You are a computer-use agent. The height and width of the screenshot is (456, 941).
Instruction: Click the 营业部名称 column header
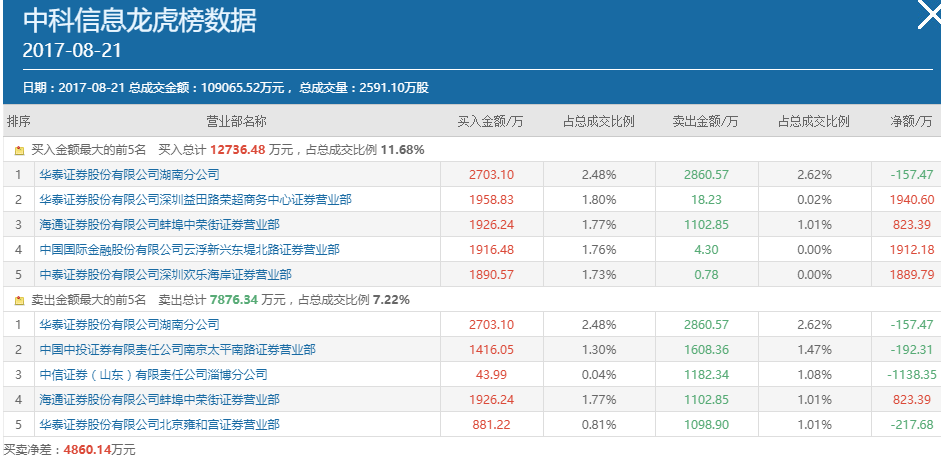(x=236, y=122)
